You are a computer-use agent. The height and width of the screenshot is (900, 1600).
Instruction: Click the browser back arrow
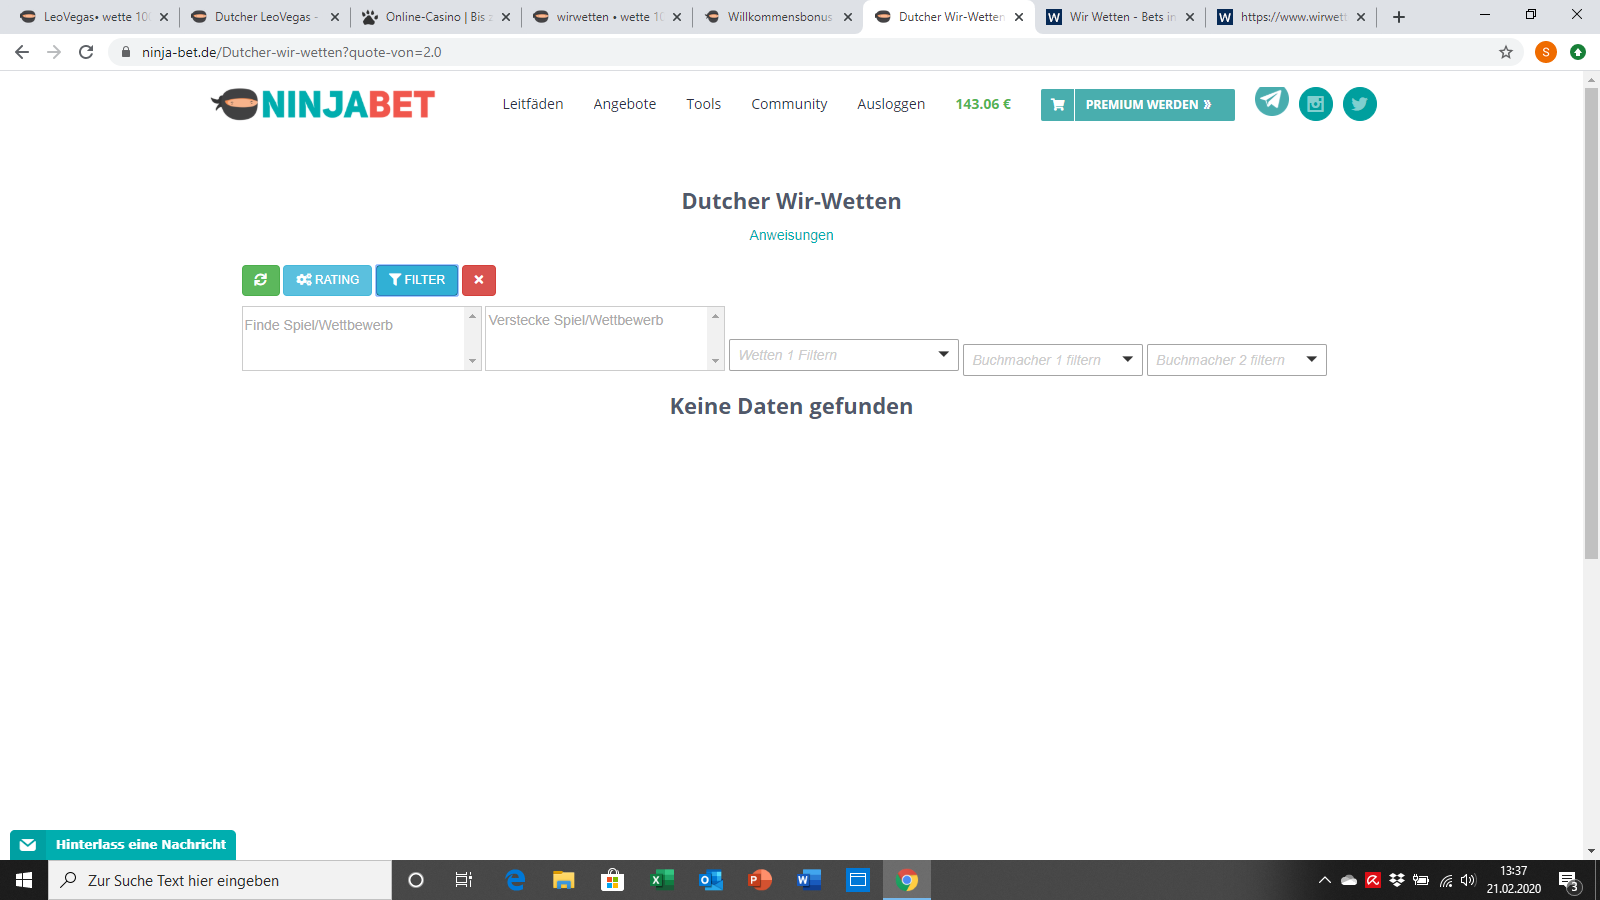coord(22,52)
